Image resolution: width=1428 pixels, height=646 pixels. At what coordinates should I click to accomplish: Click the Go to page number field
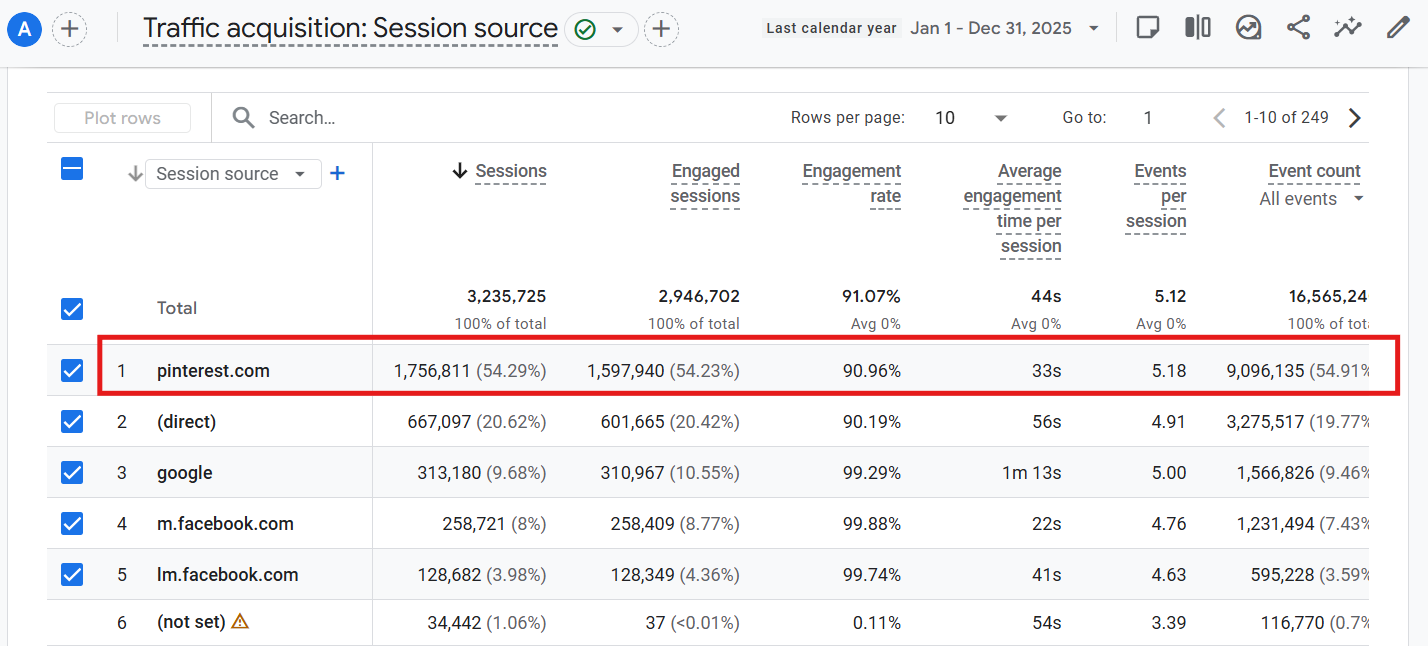1148,118
